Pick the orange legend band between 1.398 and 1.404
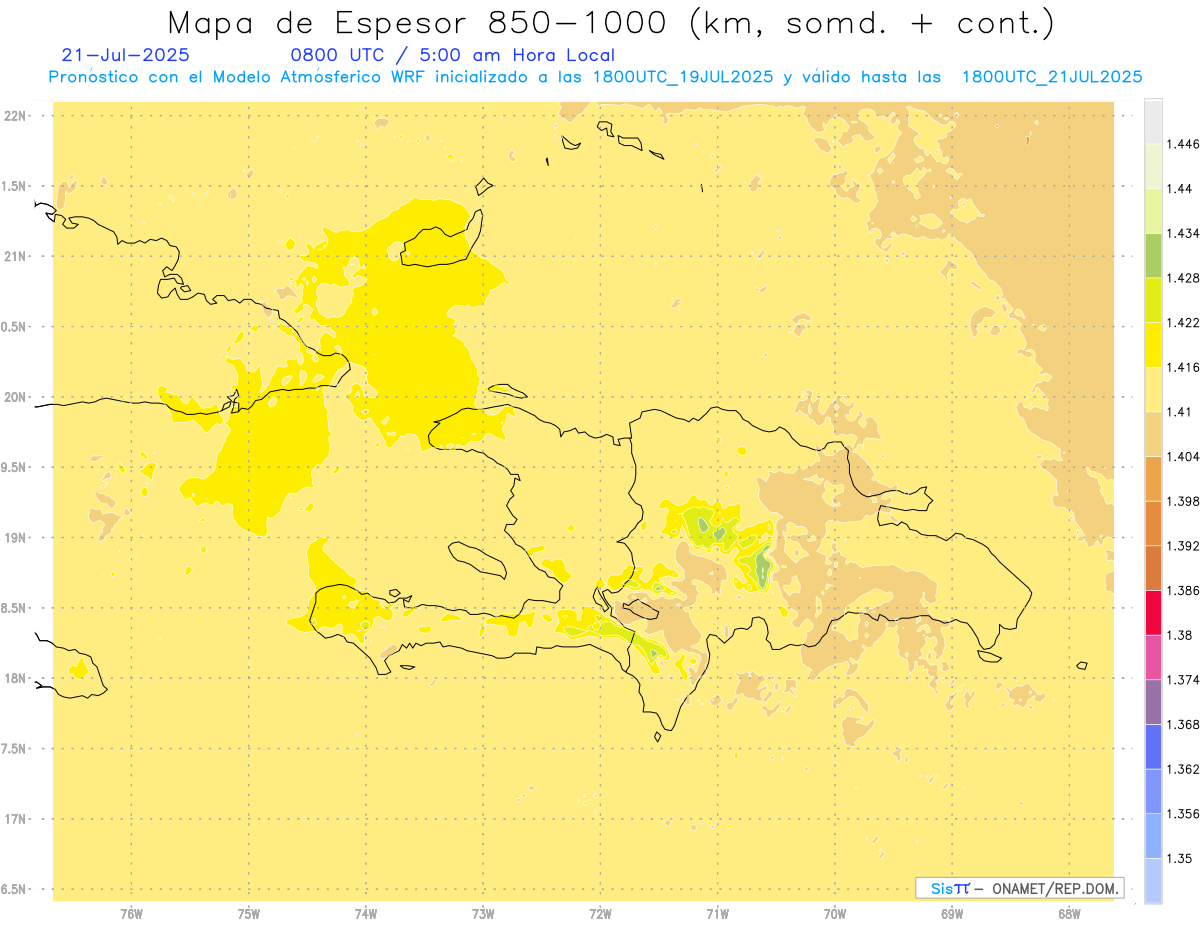The width and height of the screenshot is (1200, 927). [1153, 478]
